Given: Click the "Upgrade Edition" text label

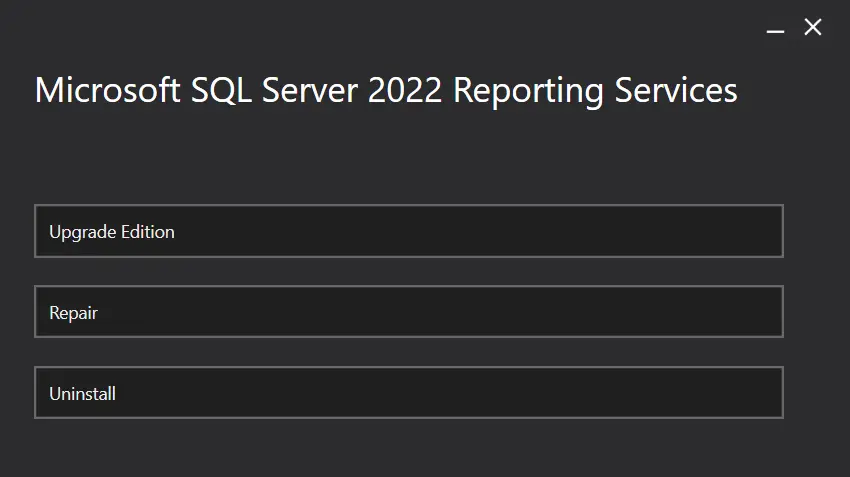Looking at the screenshot, I should 112,232.
